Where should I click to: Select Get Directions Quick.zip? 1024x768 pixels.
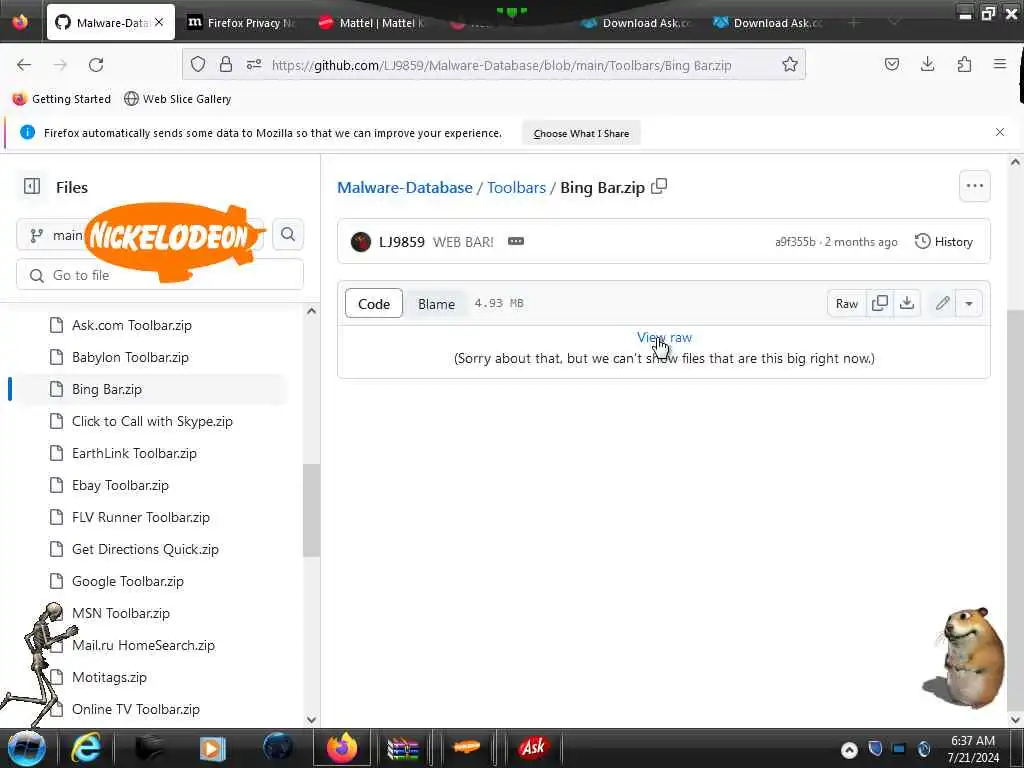tap(147, 549)
